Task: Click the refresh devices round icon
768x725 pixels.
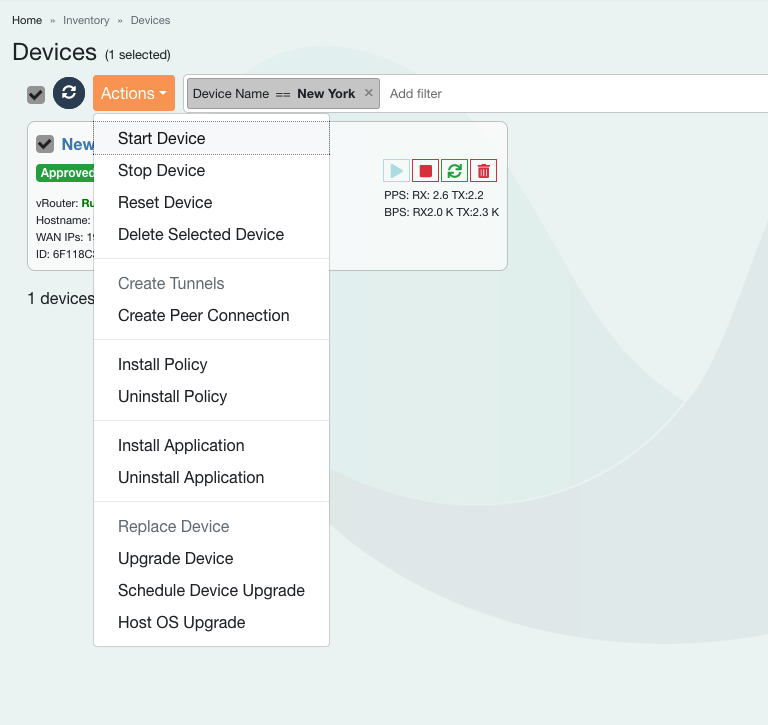Action: point(69,93)
